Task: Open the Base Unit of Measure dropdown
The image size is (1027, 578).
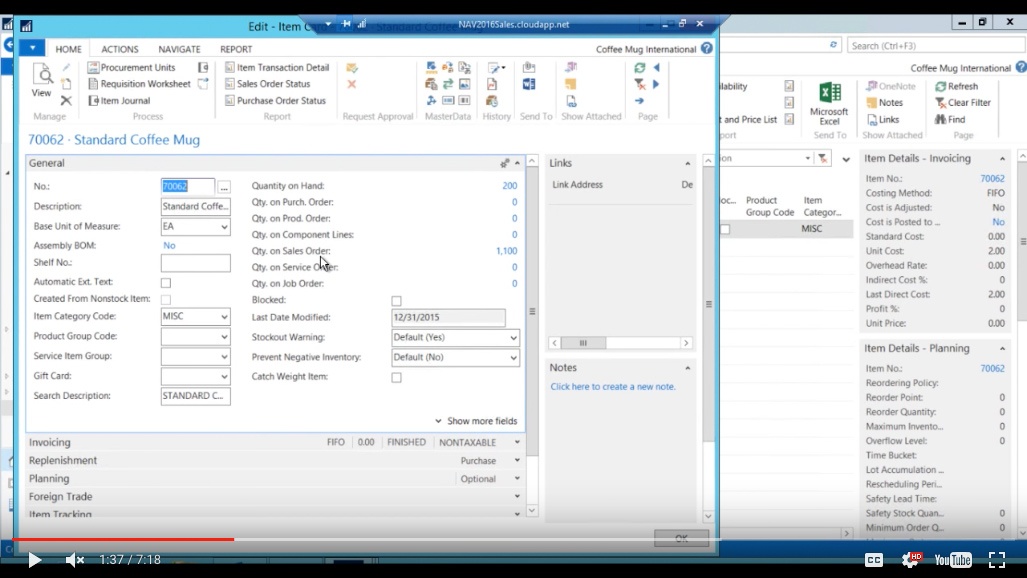Action: (224, 227)
